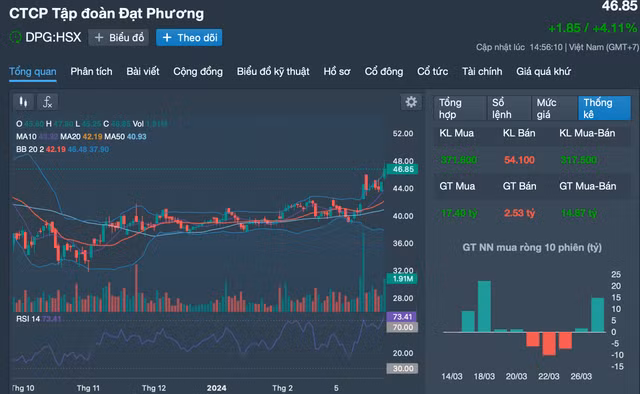This screenshot has height=394, width=640.
Task: Click the Thg 12 timeline label
Action: [154, 388]
